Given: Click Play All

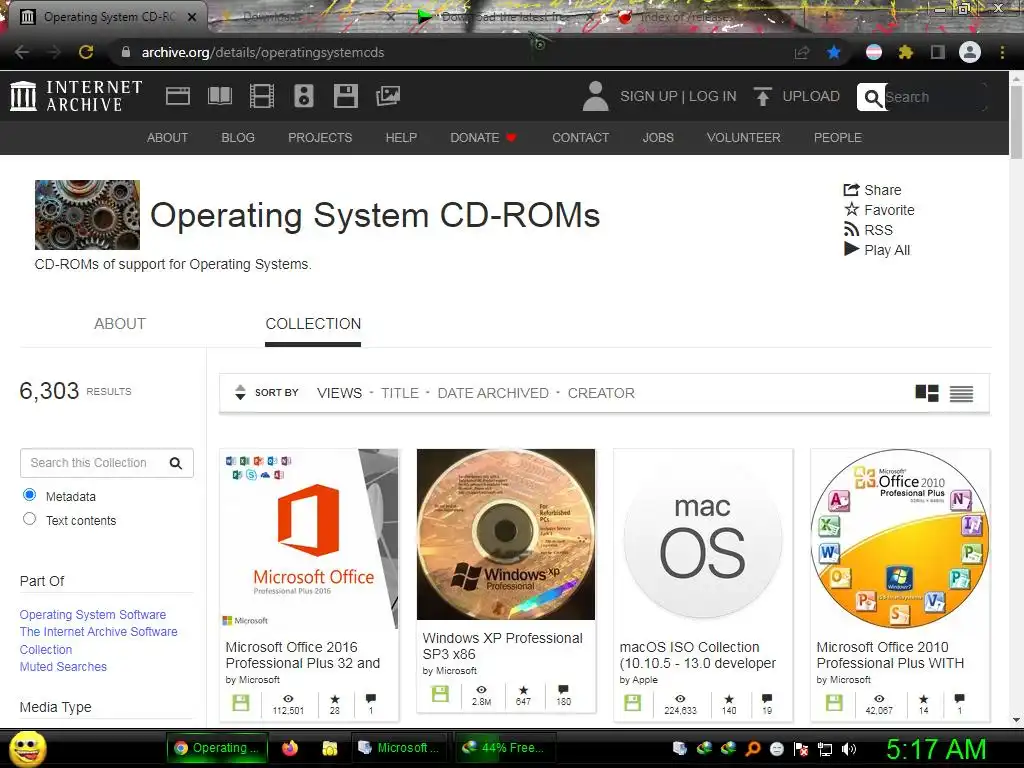Looking at the screenshot, I should (877, 250).
